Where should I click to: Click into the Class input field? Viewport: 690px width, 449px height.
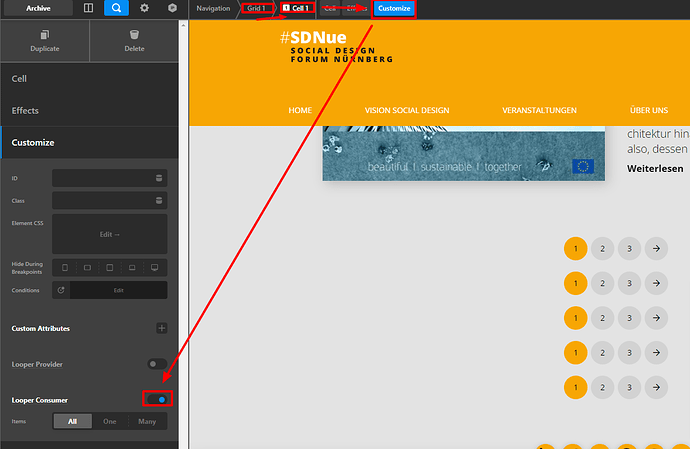point(103,200)
